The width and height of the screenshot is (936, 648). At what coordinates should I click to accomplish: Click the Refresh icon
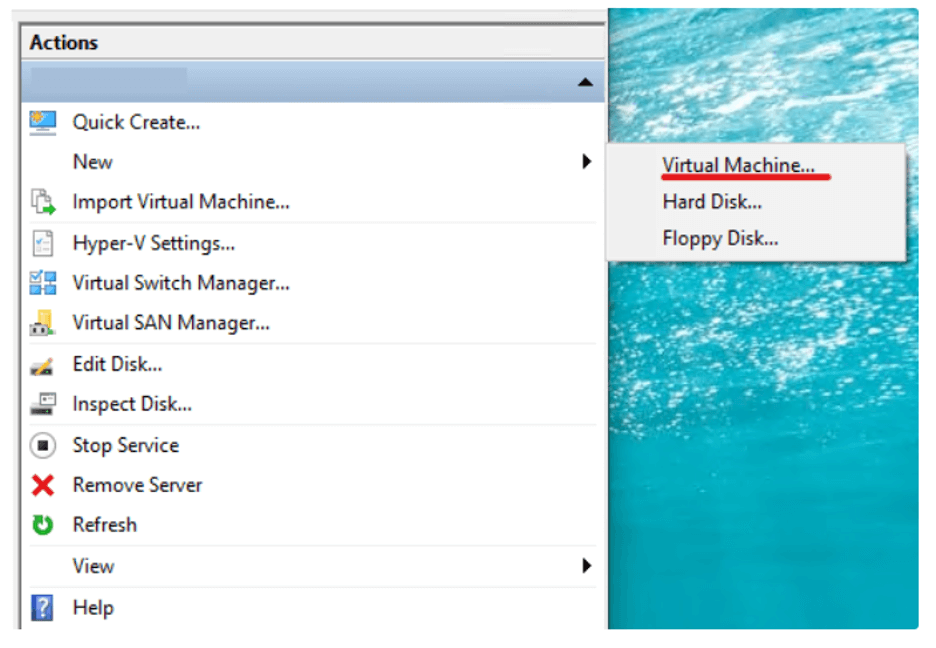pyautogui.click(x=42, y=525)
